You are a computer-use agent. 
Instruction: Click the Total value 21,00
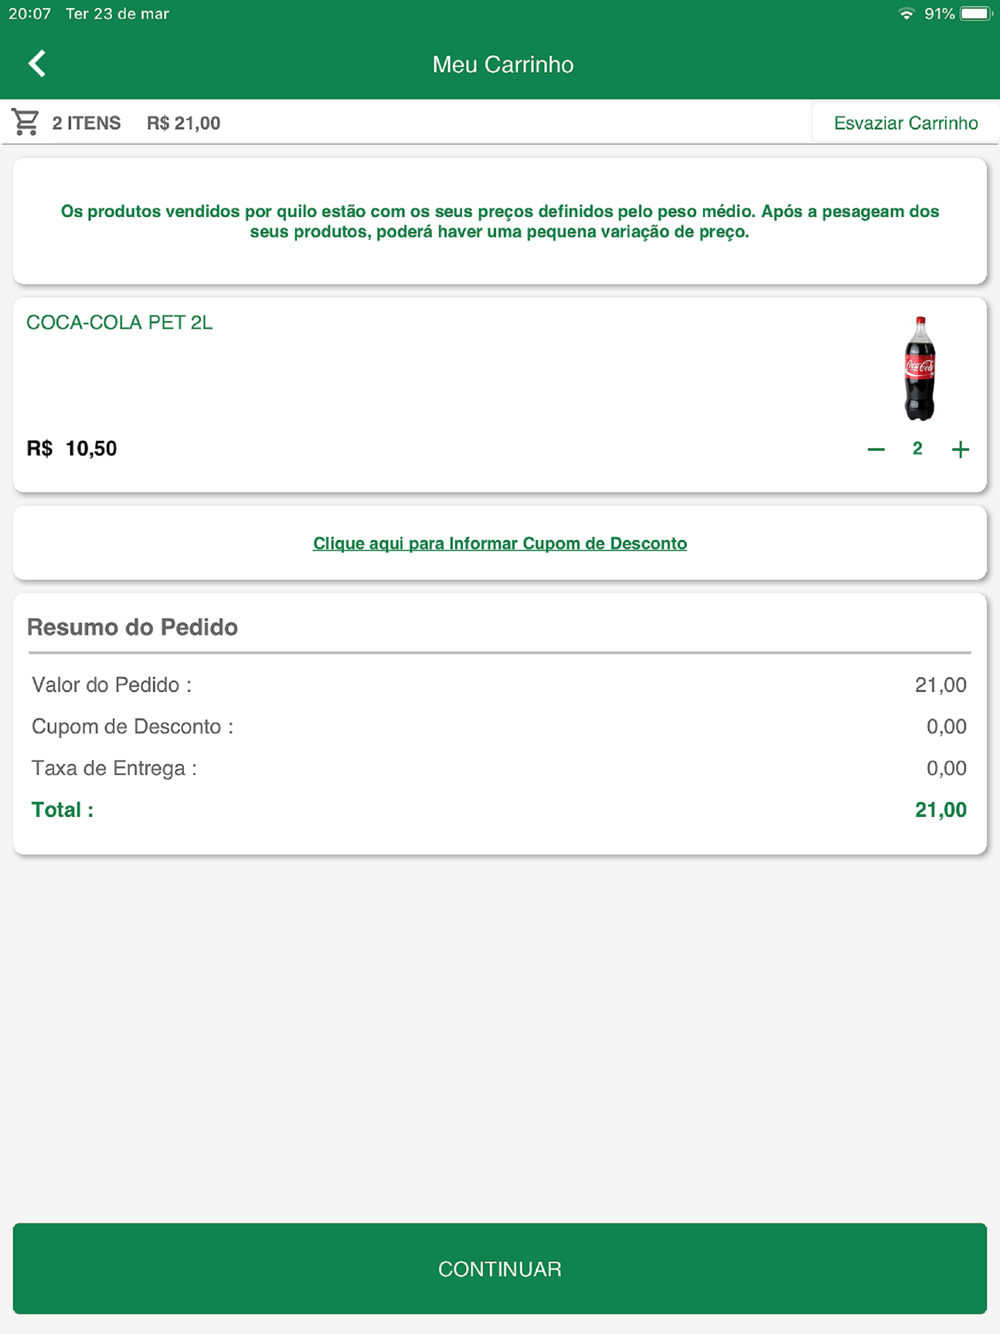(x=941, y=810)
